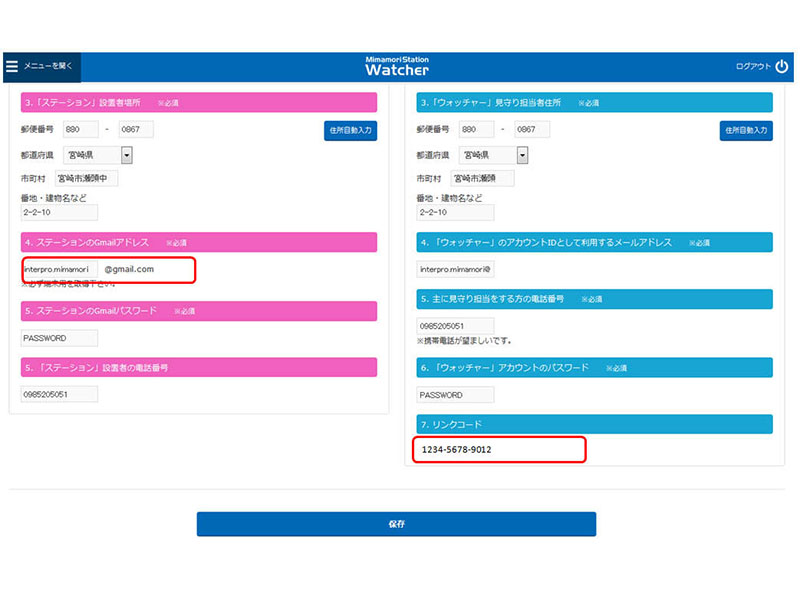Select the watcher 番地・建物名 field with 2-2-10
Image resolution: width=800 pixels, height=600 pixels.
pos(455,212)
